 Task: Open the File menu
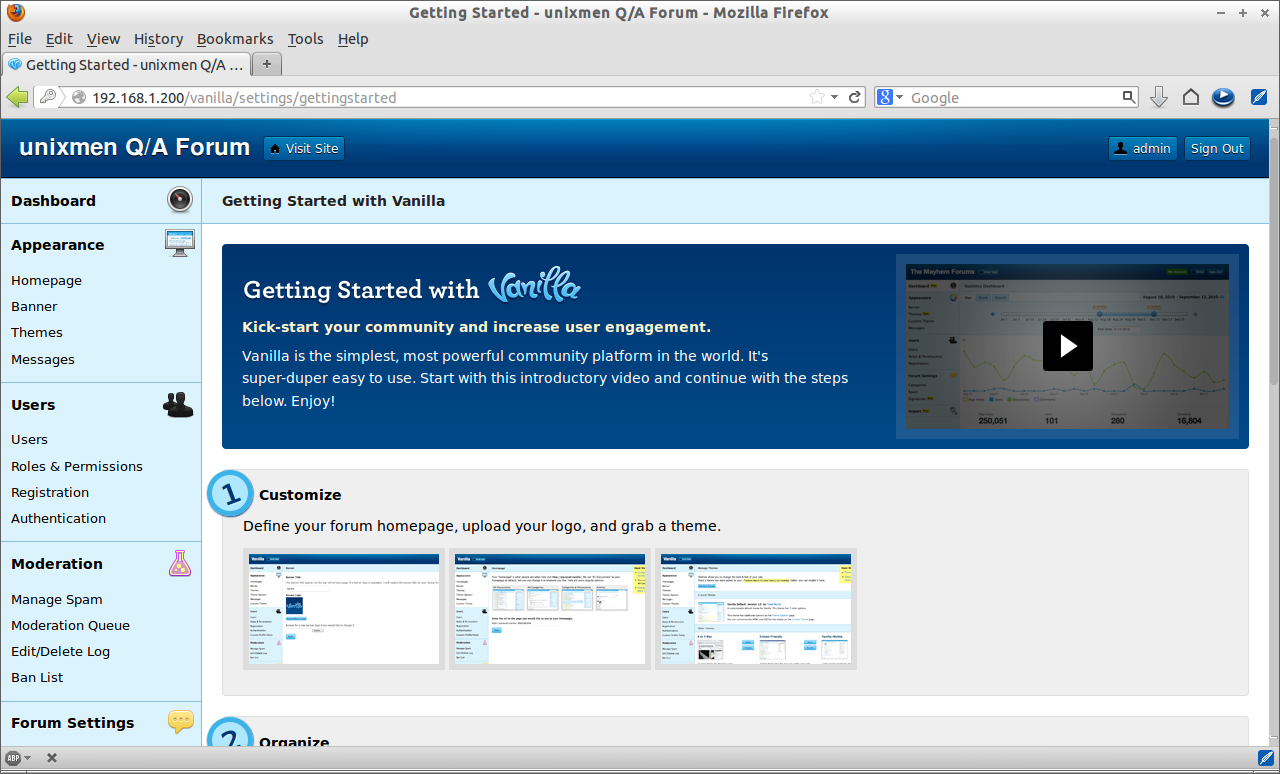20,39
